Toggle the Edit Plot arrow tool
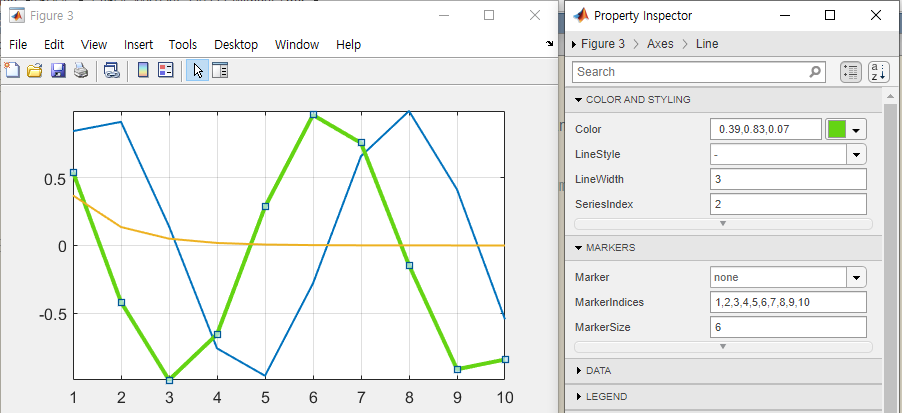 click(x=197, y=71)
